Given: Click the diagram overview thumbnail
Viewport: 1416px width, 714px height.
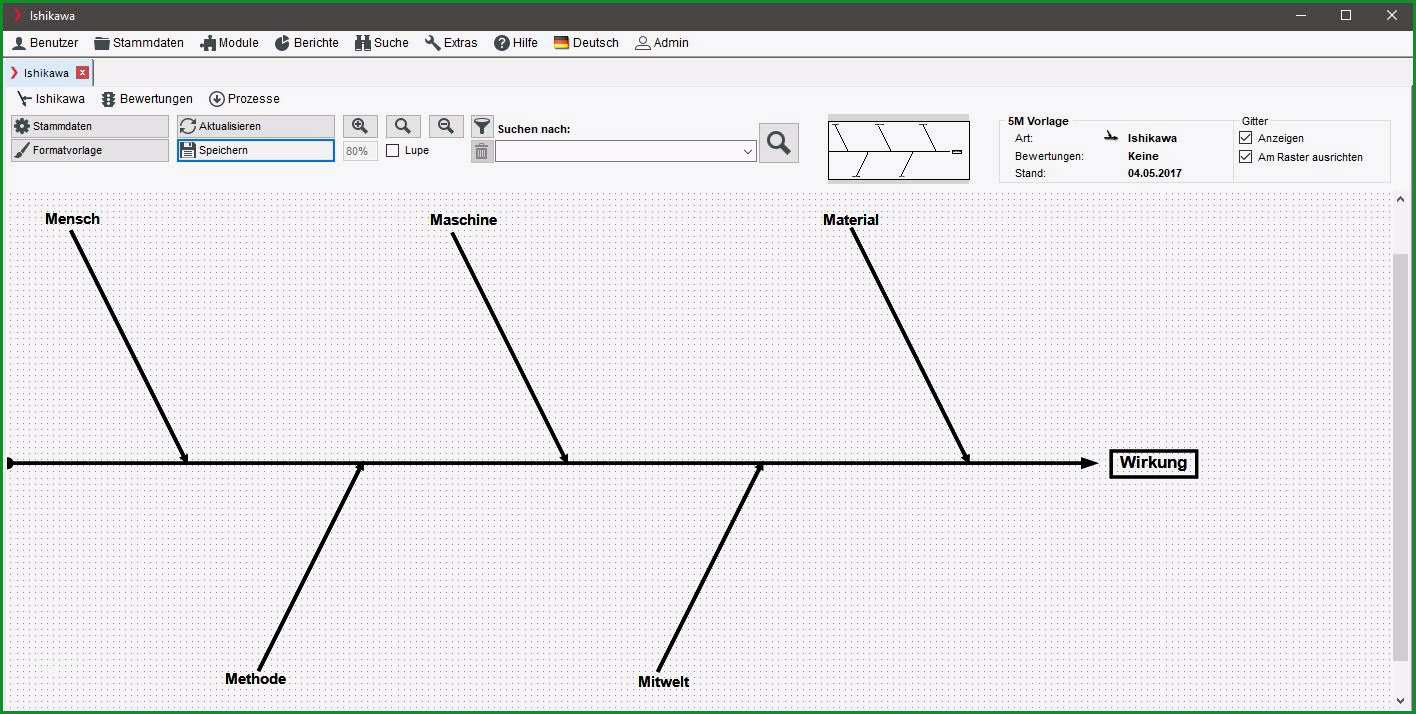Looking at the screenshot, I should pyautogui.click(x=899, y=150).
